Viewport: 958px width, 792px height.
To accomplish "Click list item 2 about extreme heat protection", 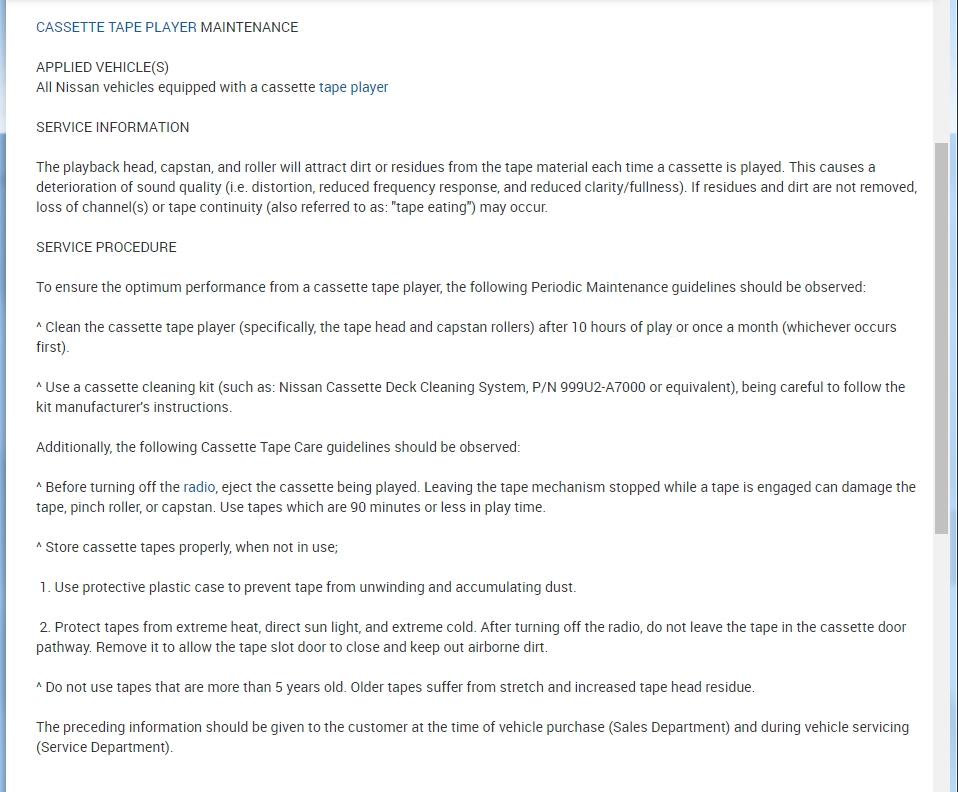I will pyautogui.click(x=470, y=627).
